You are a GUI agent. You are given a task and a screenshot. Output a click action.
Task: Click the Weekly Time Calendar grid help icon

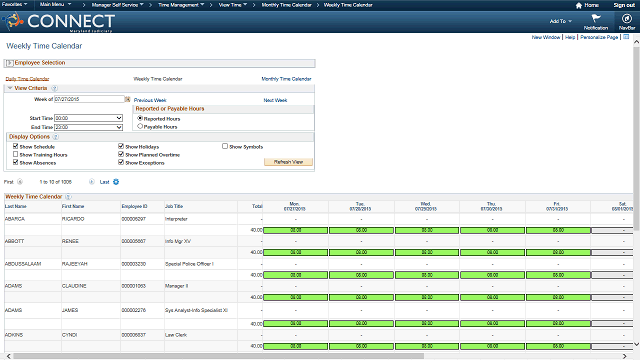(x=69, y=197)
